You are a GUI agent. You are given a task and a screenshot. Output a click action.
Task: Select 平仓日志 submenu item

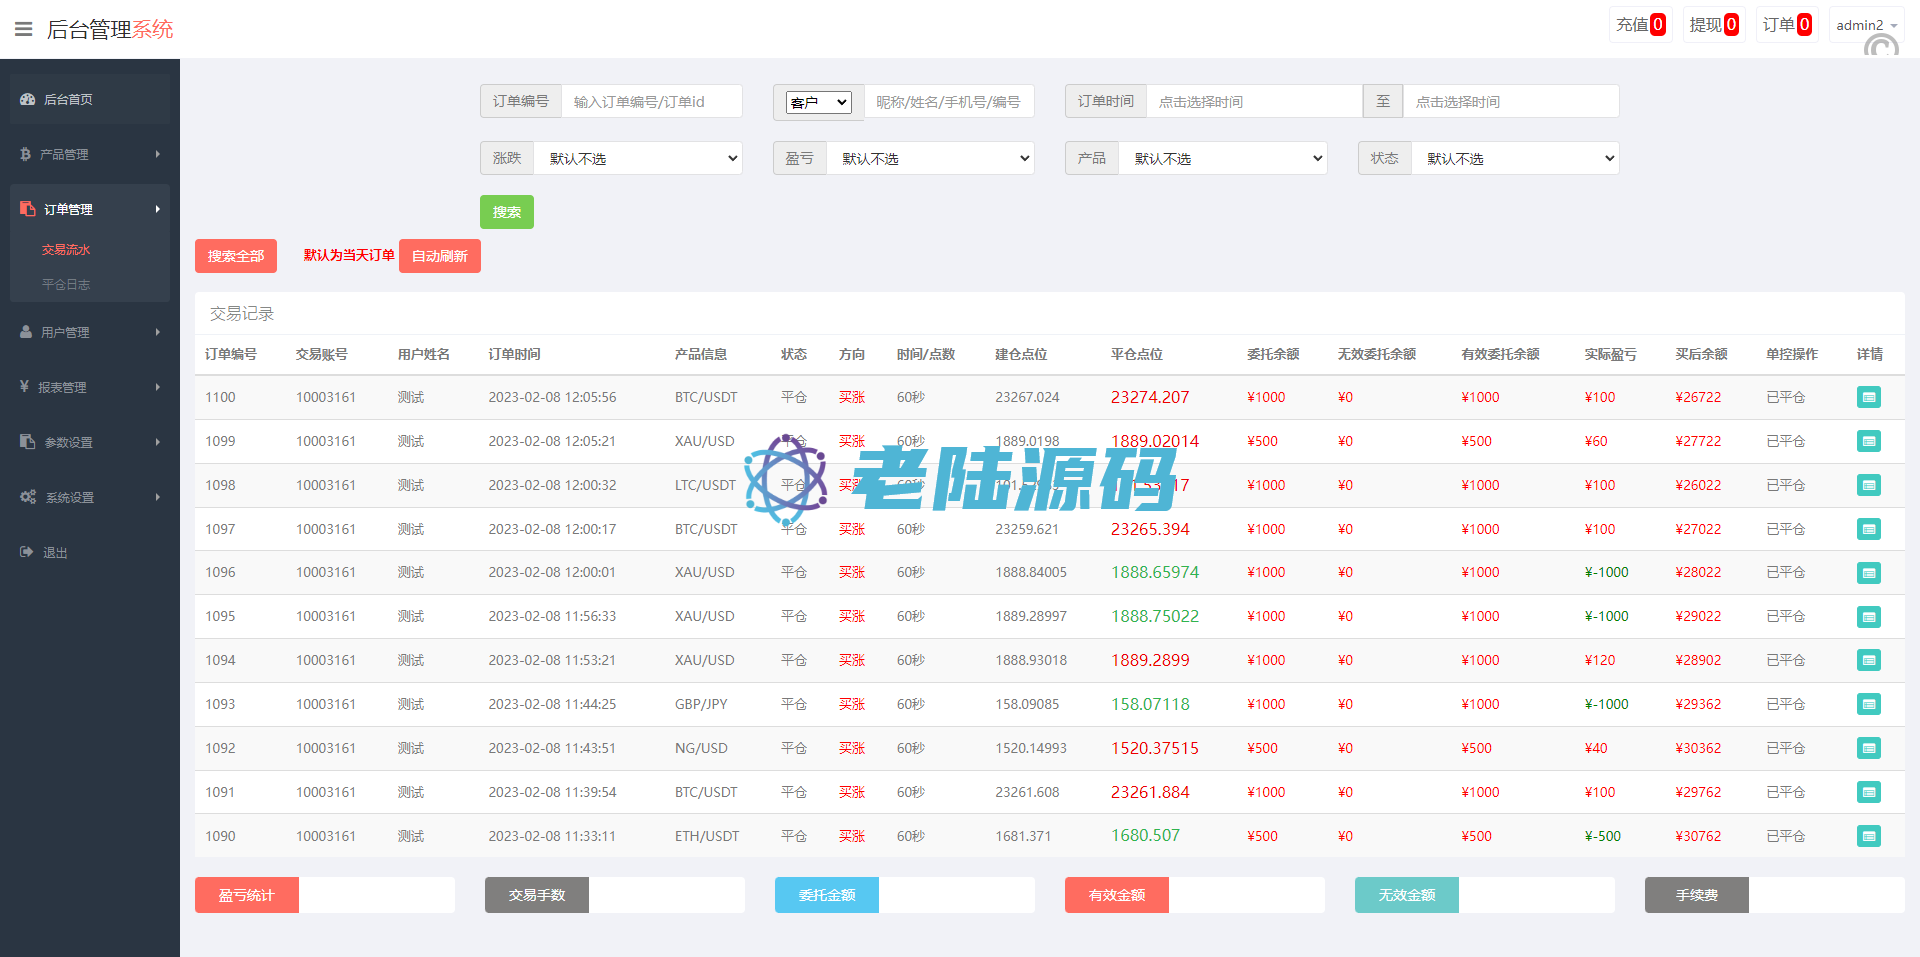coord(66,284)
